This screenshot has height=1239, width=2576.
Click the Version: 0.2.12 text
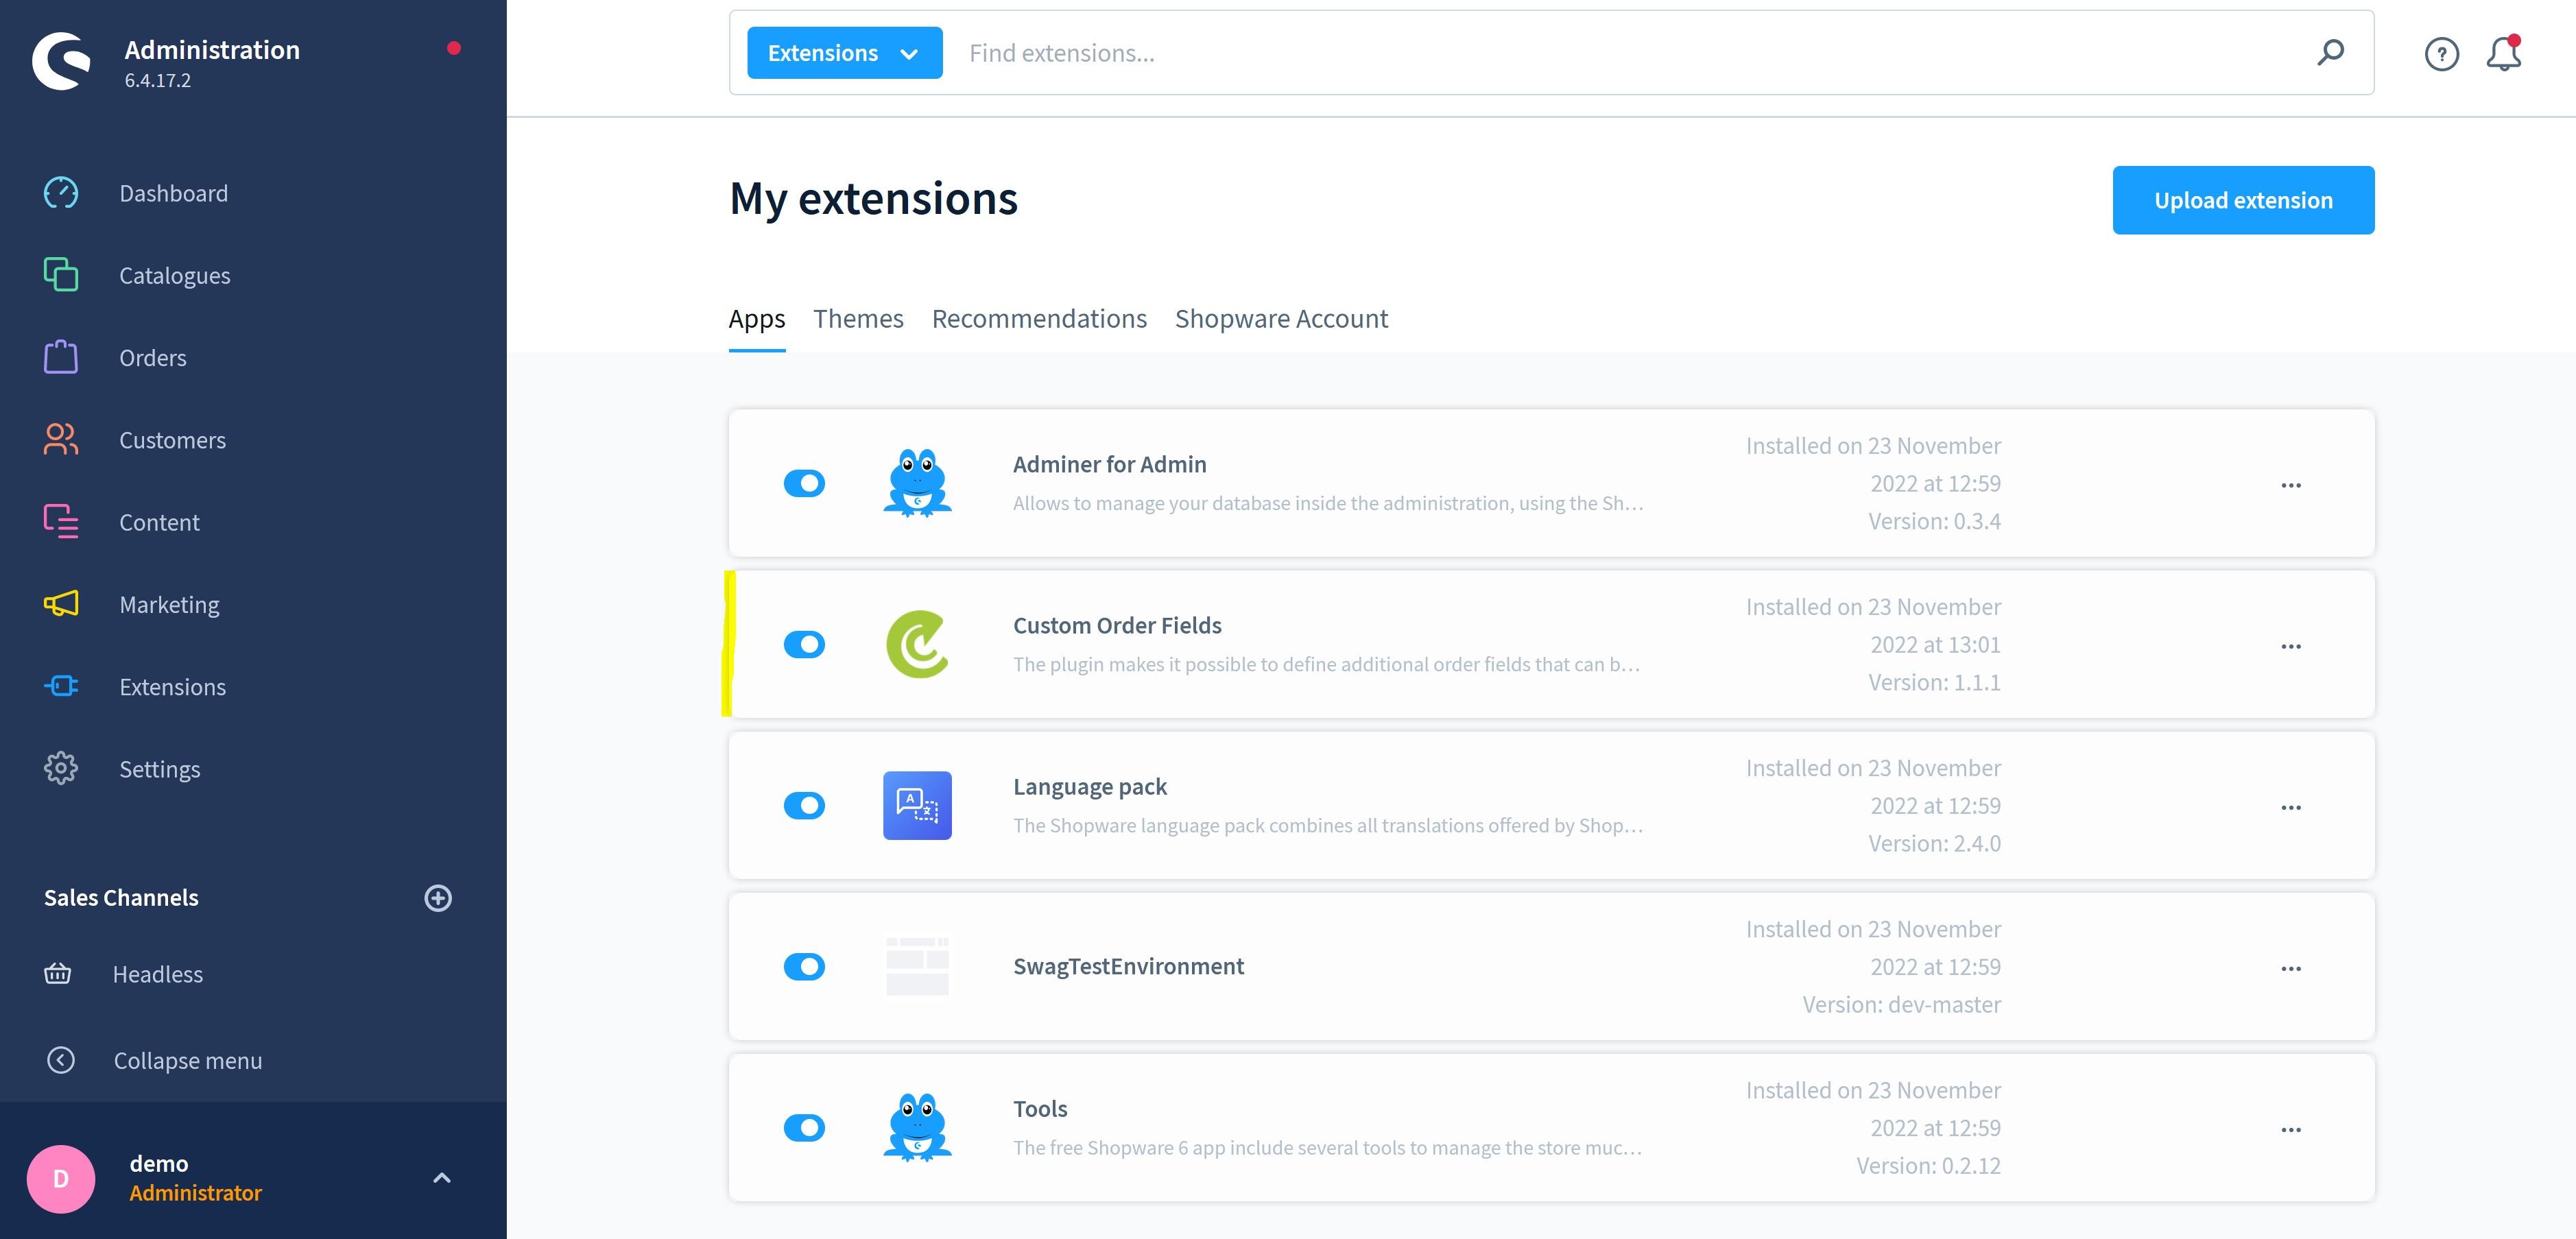click(1928, 1165)
